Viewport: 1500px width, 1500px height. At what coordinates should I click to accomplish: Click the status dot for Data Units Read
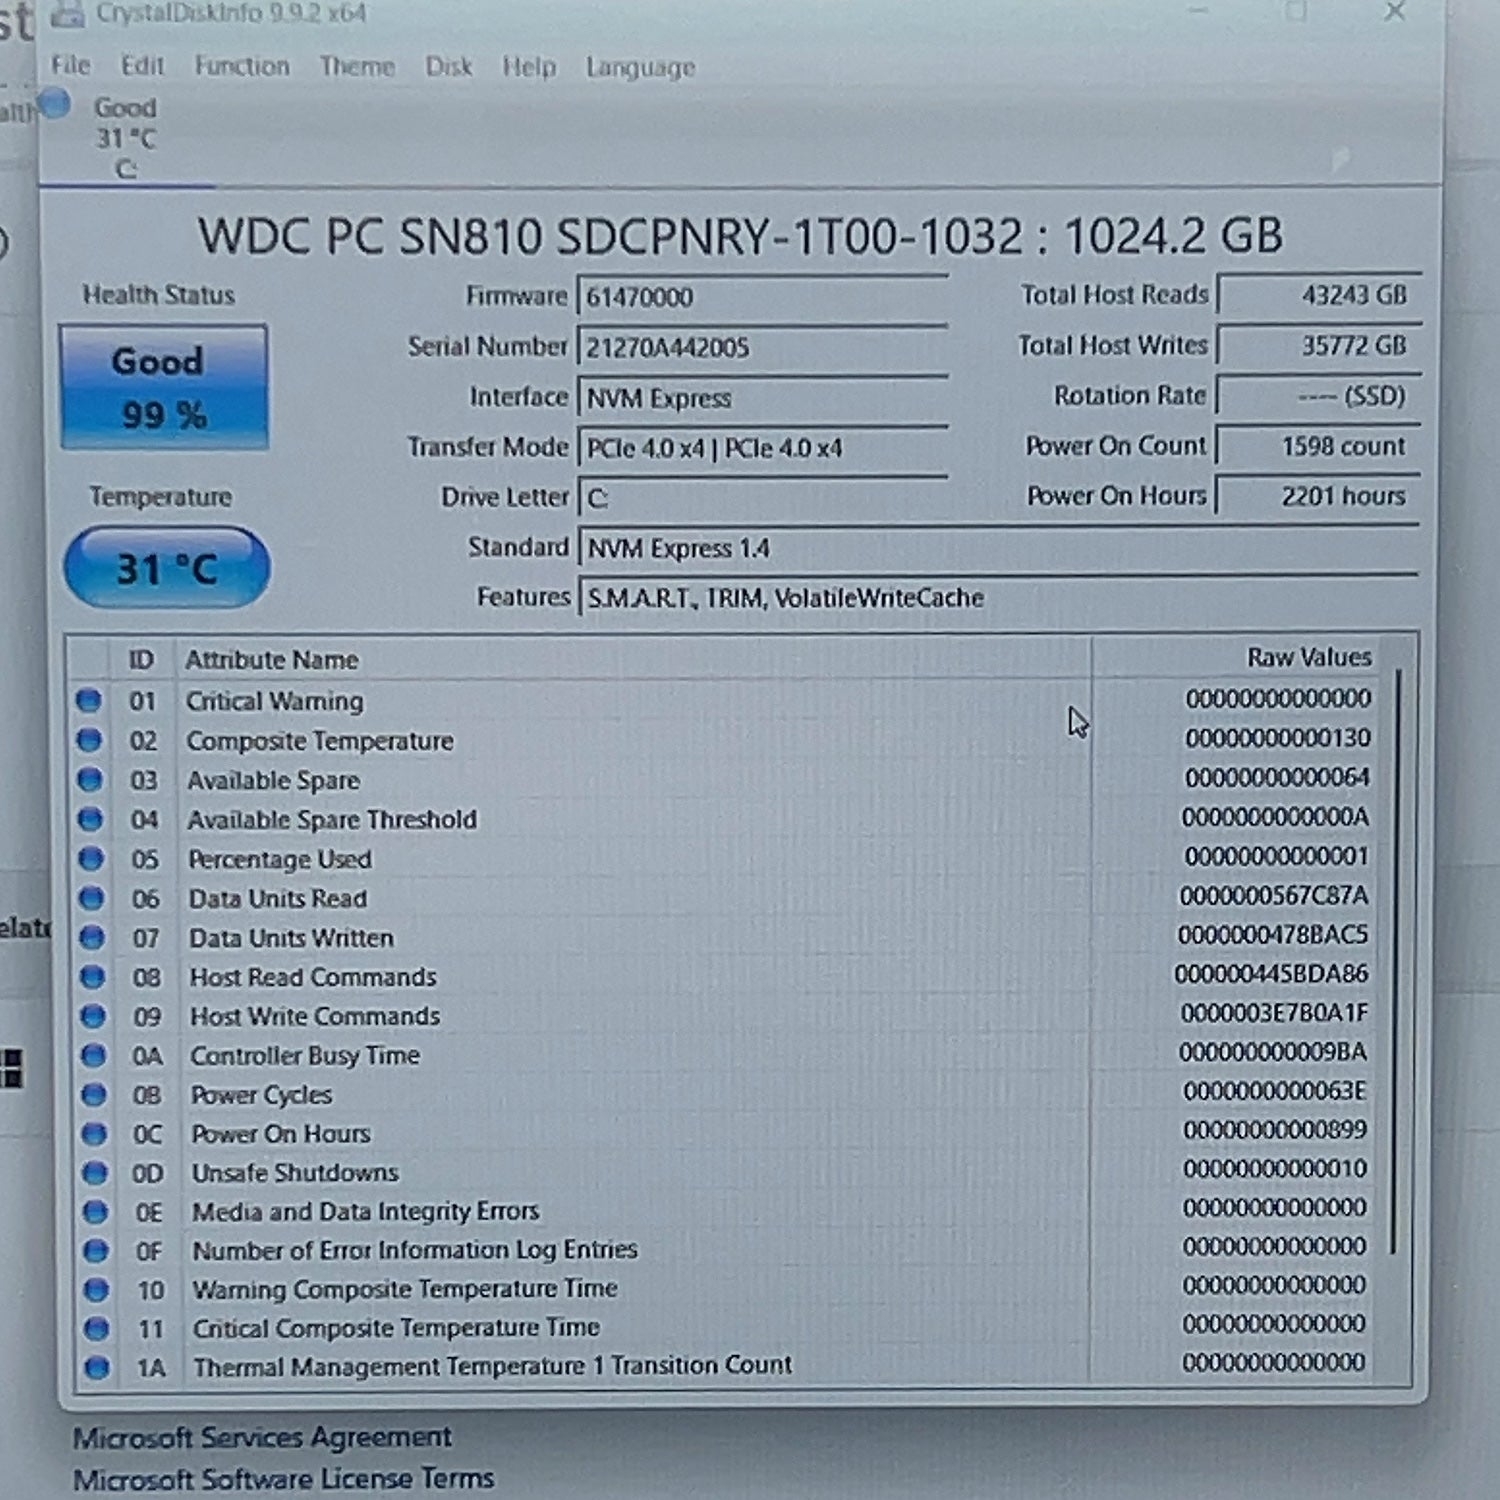click(x=91, y=898)
